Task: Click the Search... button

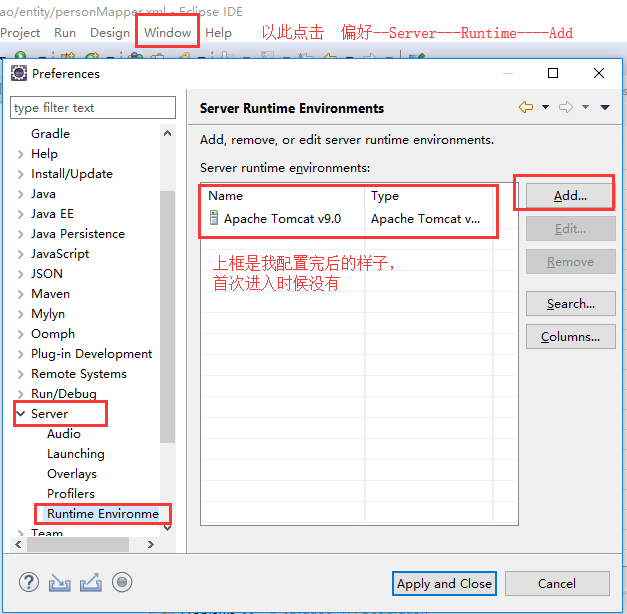Action: tap(570, 304)
